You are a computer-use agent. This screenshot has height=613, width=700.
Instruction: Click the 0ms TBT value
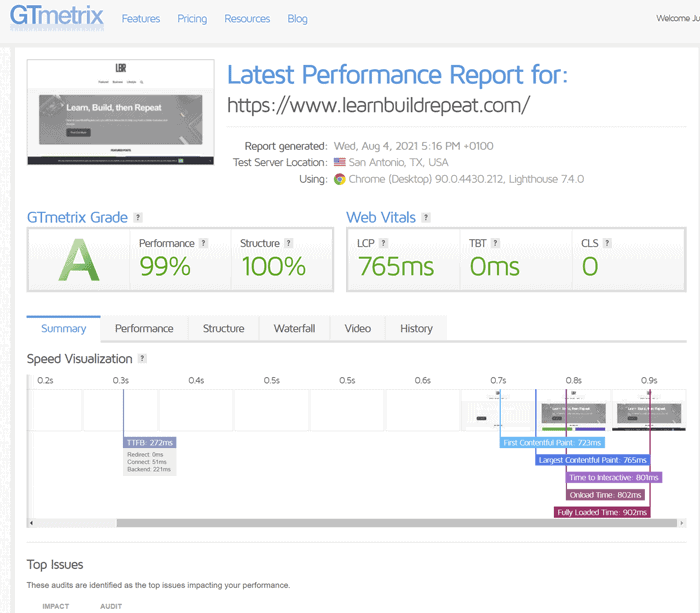click(495, 267)
